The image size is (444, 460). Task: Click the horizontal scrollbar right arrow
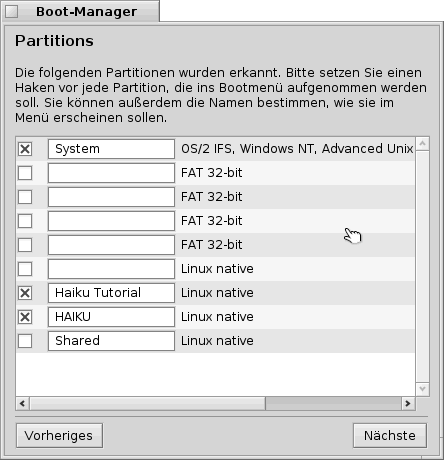pos(408,404)
